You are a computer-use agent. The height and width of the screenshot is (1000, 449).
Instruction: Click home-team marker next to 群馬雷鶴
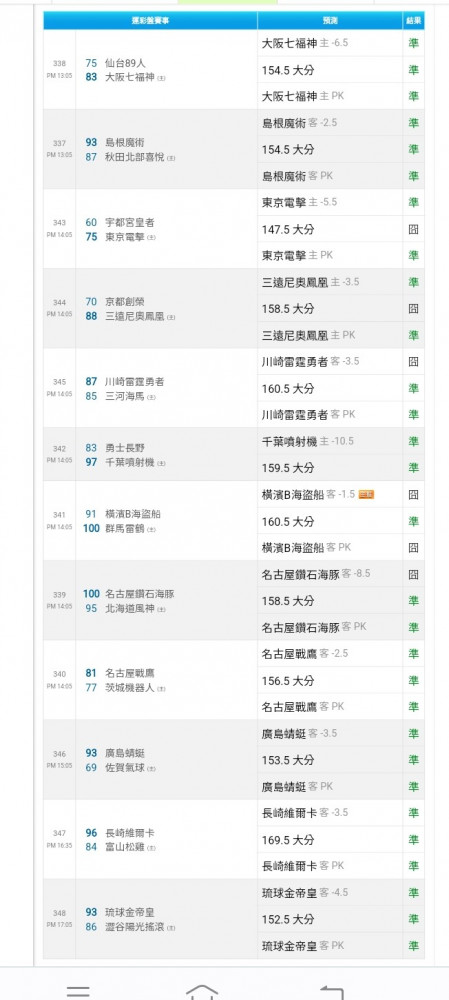pyautogui.click(x=151, y=529)
